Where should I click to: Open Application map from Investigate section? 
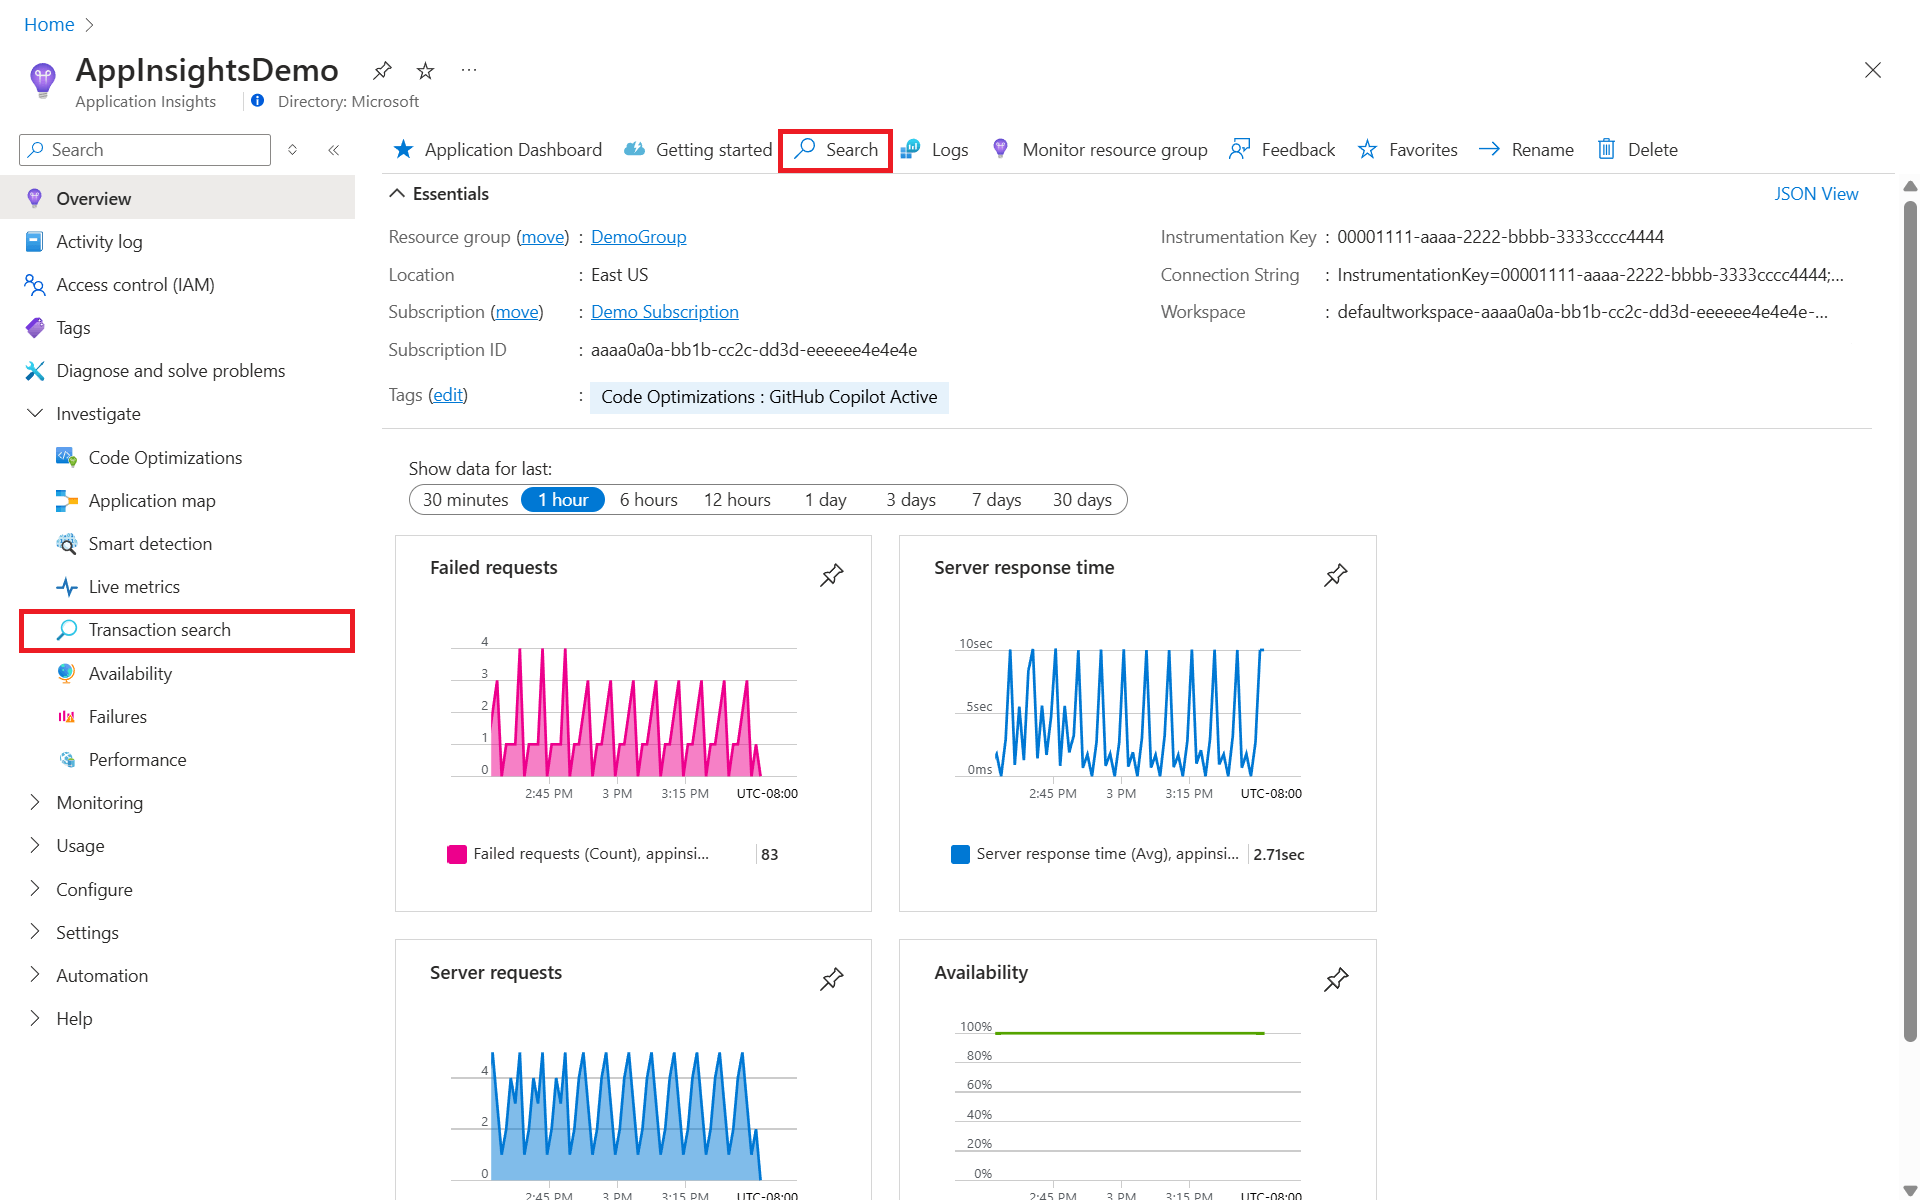click(x=152, y=501)
